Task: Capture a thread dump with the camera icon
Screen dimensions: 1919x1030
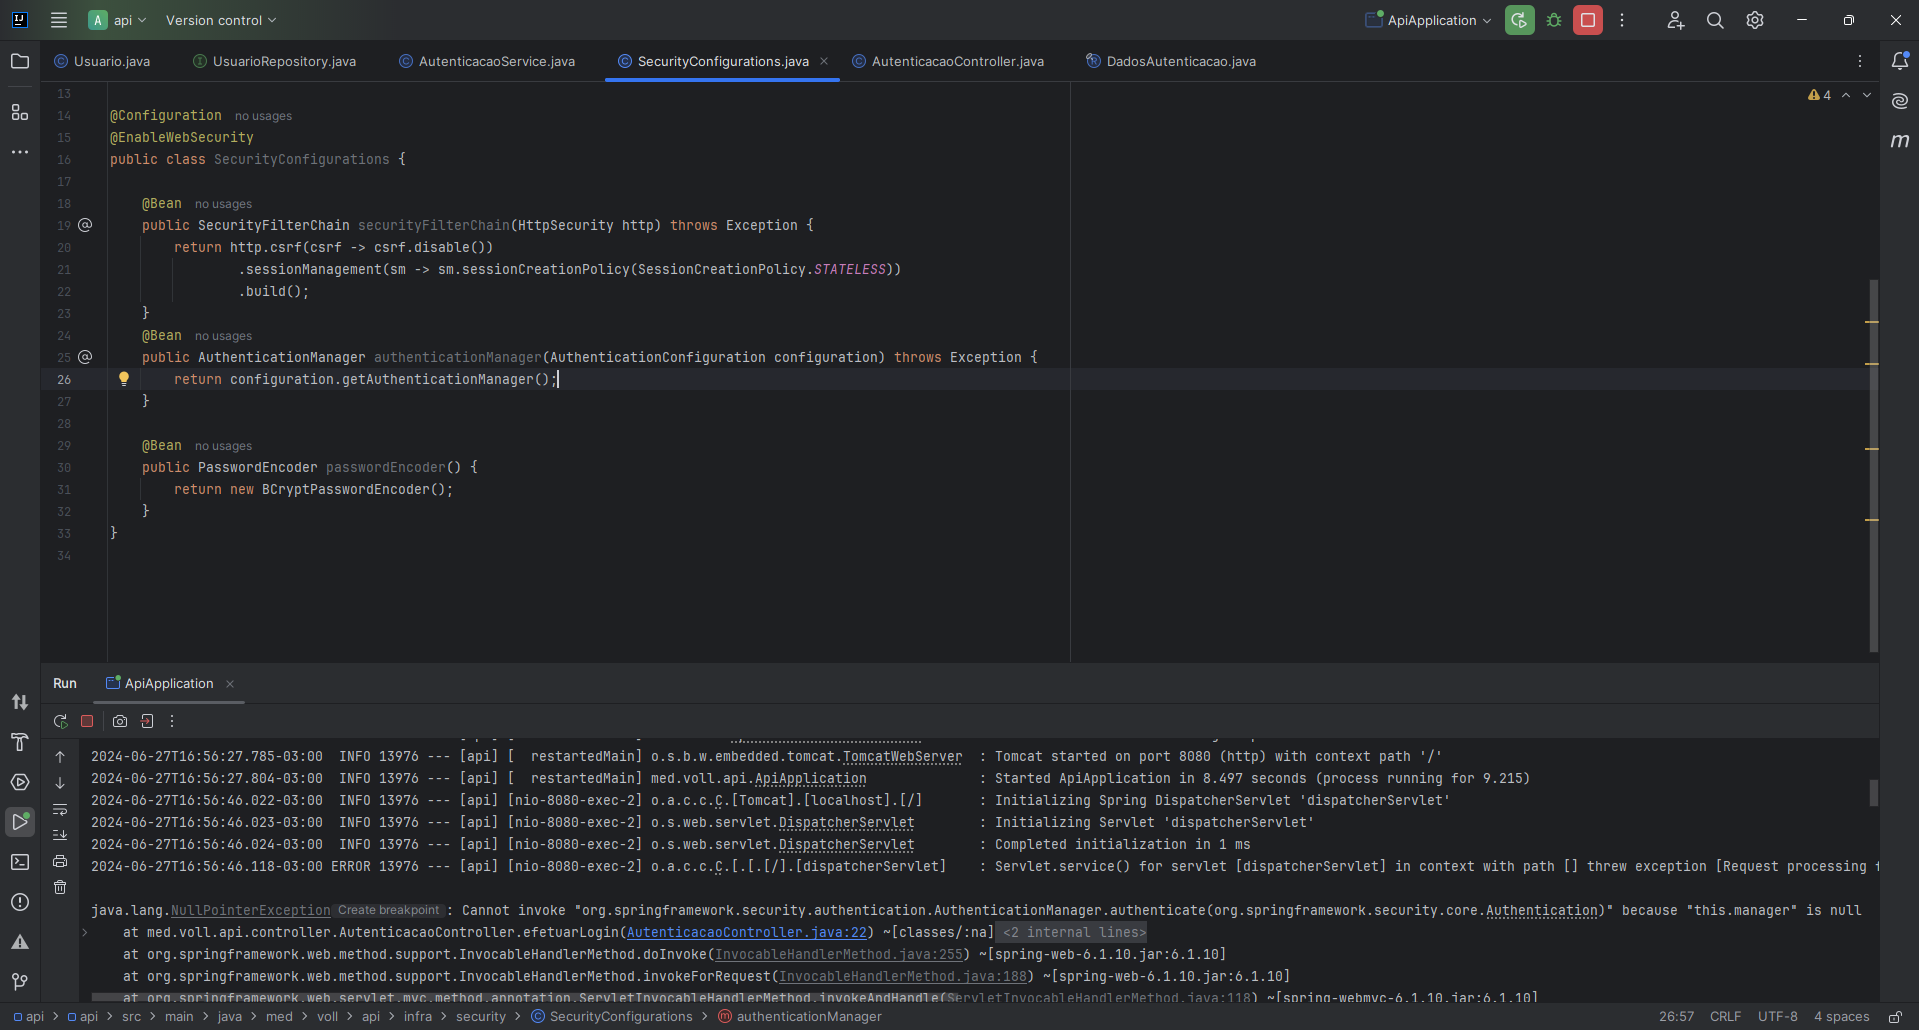Action: (x=120, y=721)
